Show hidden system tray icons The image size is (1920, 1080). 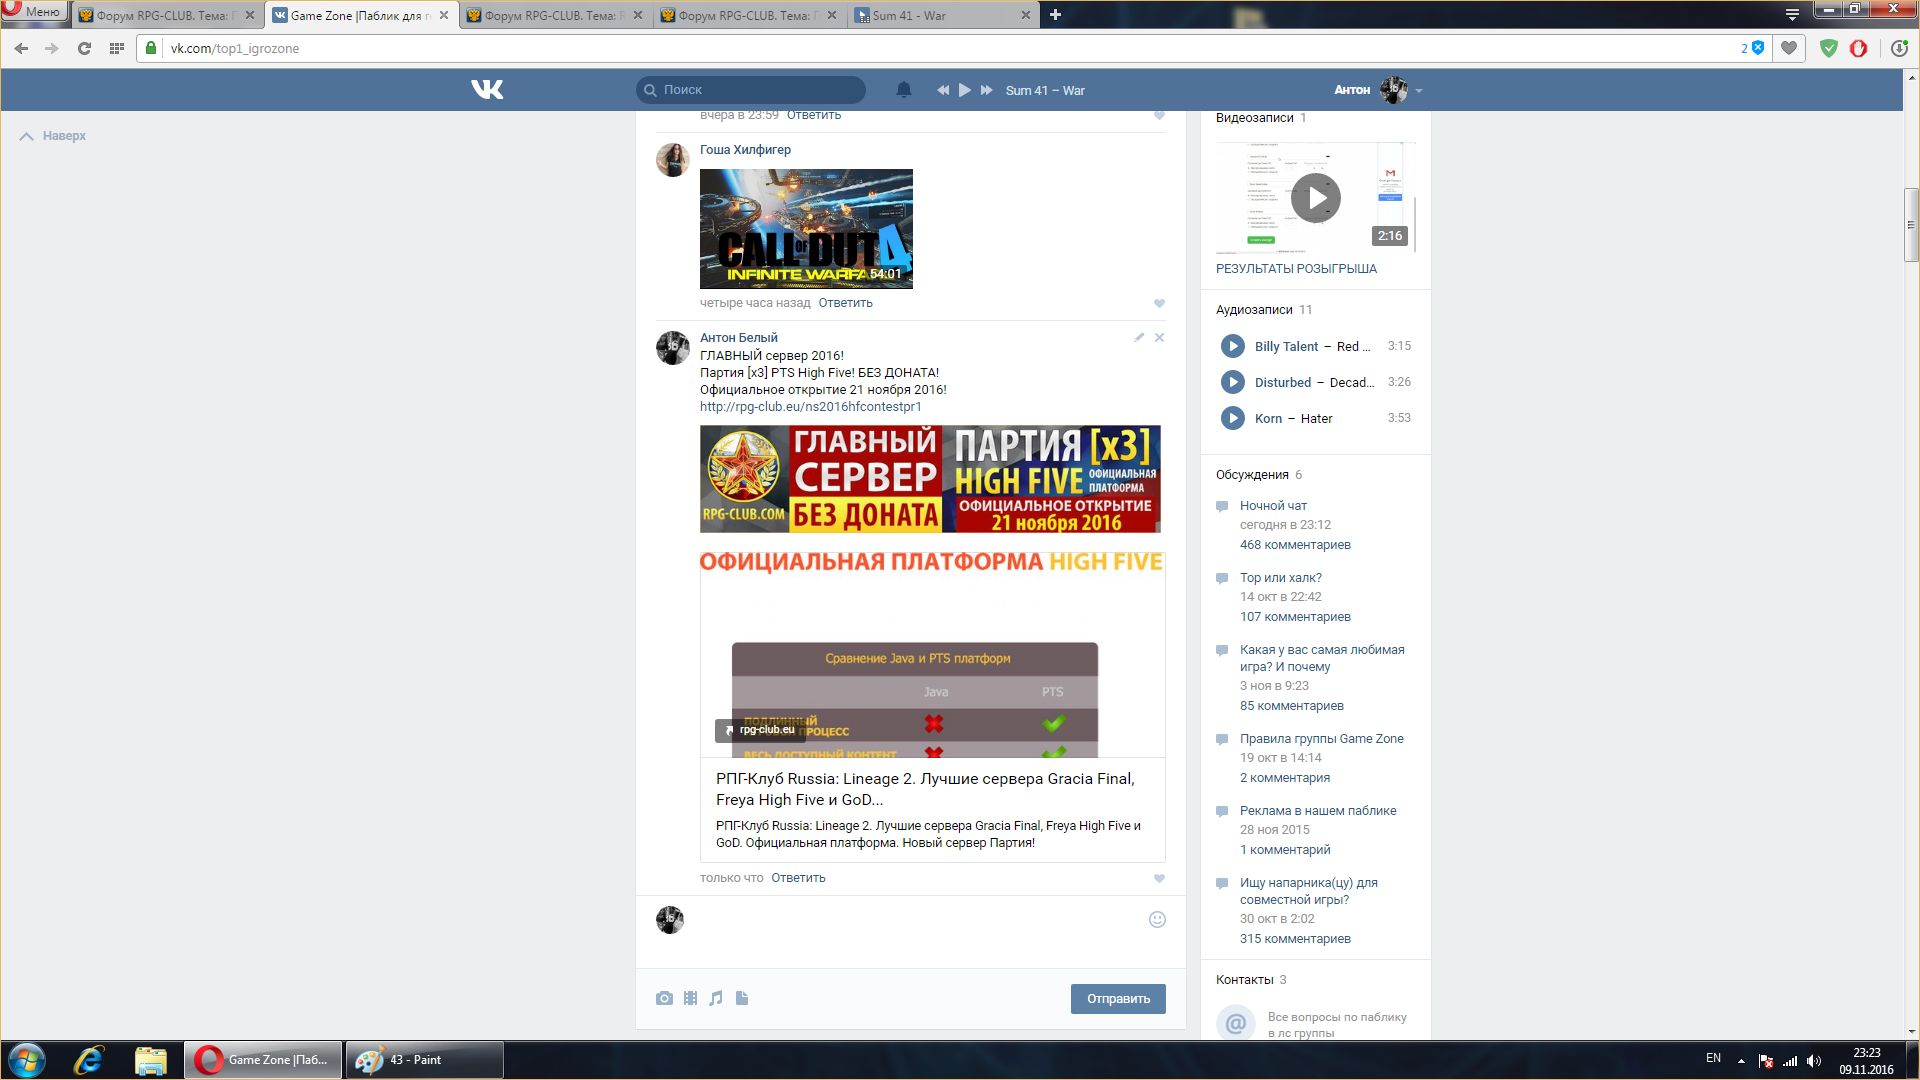tap(1741, 1060)
